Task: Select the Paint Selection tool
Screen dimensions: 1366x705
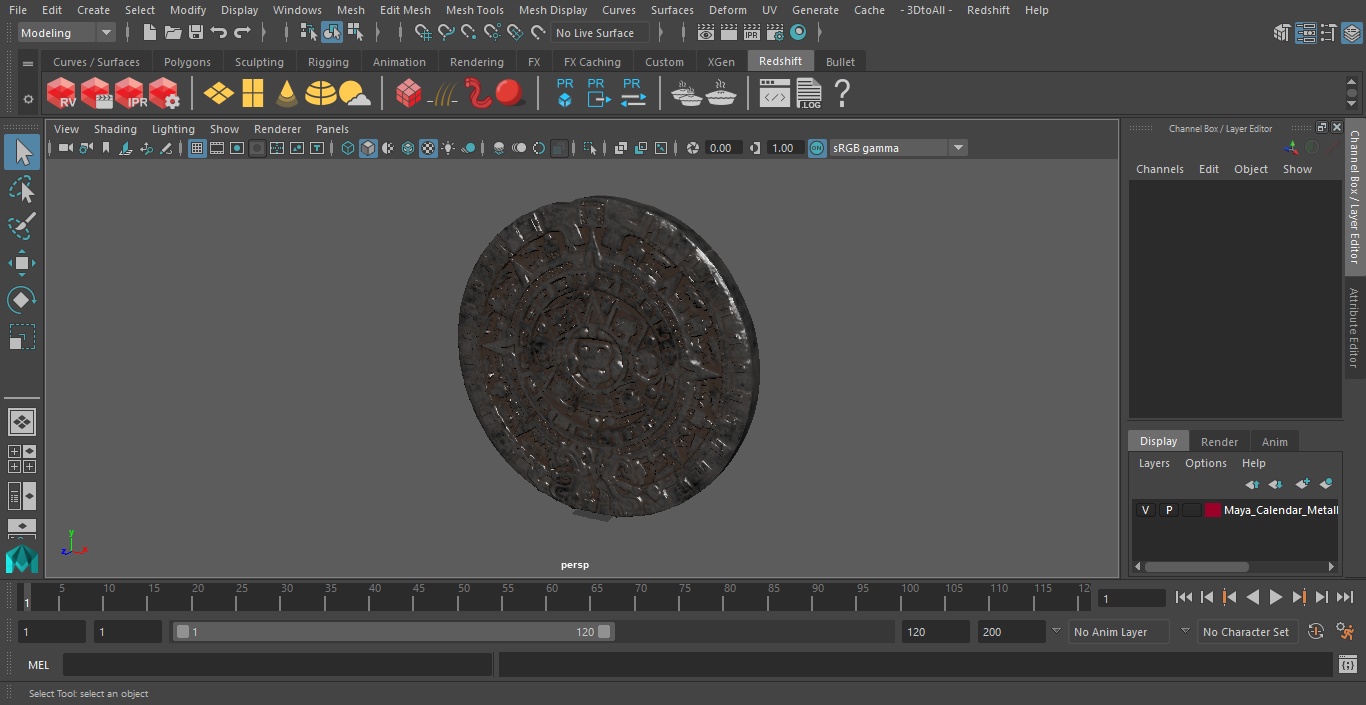Action: 21,226
